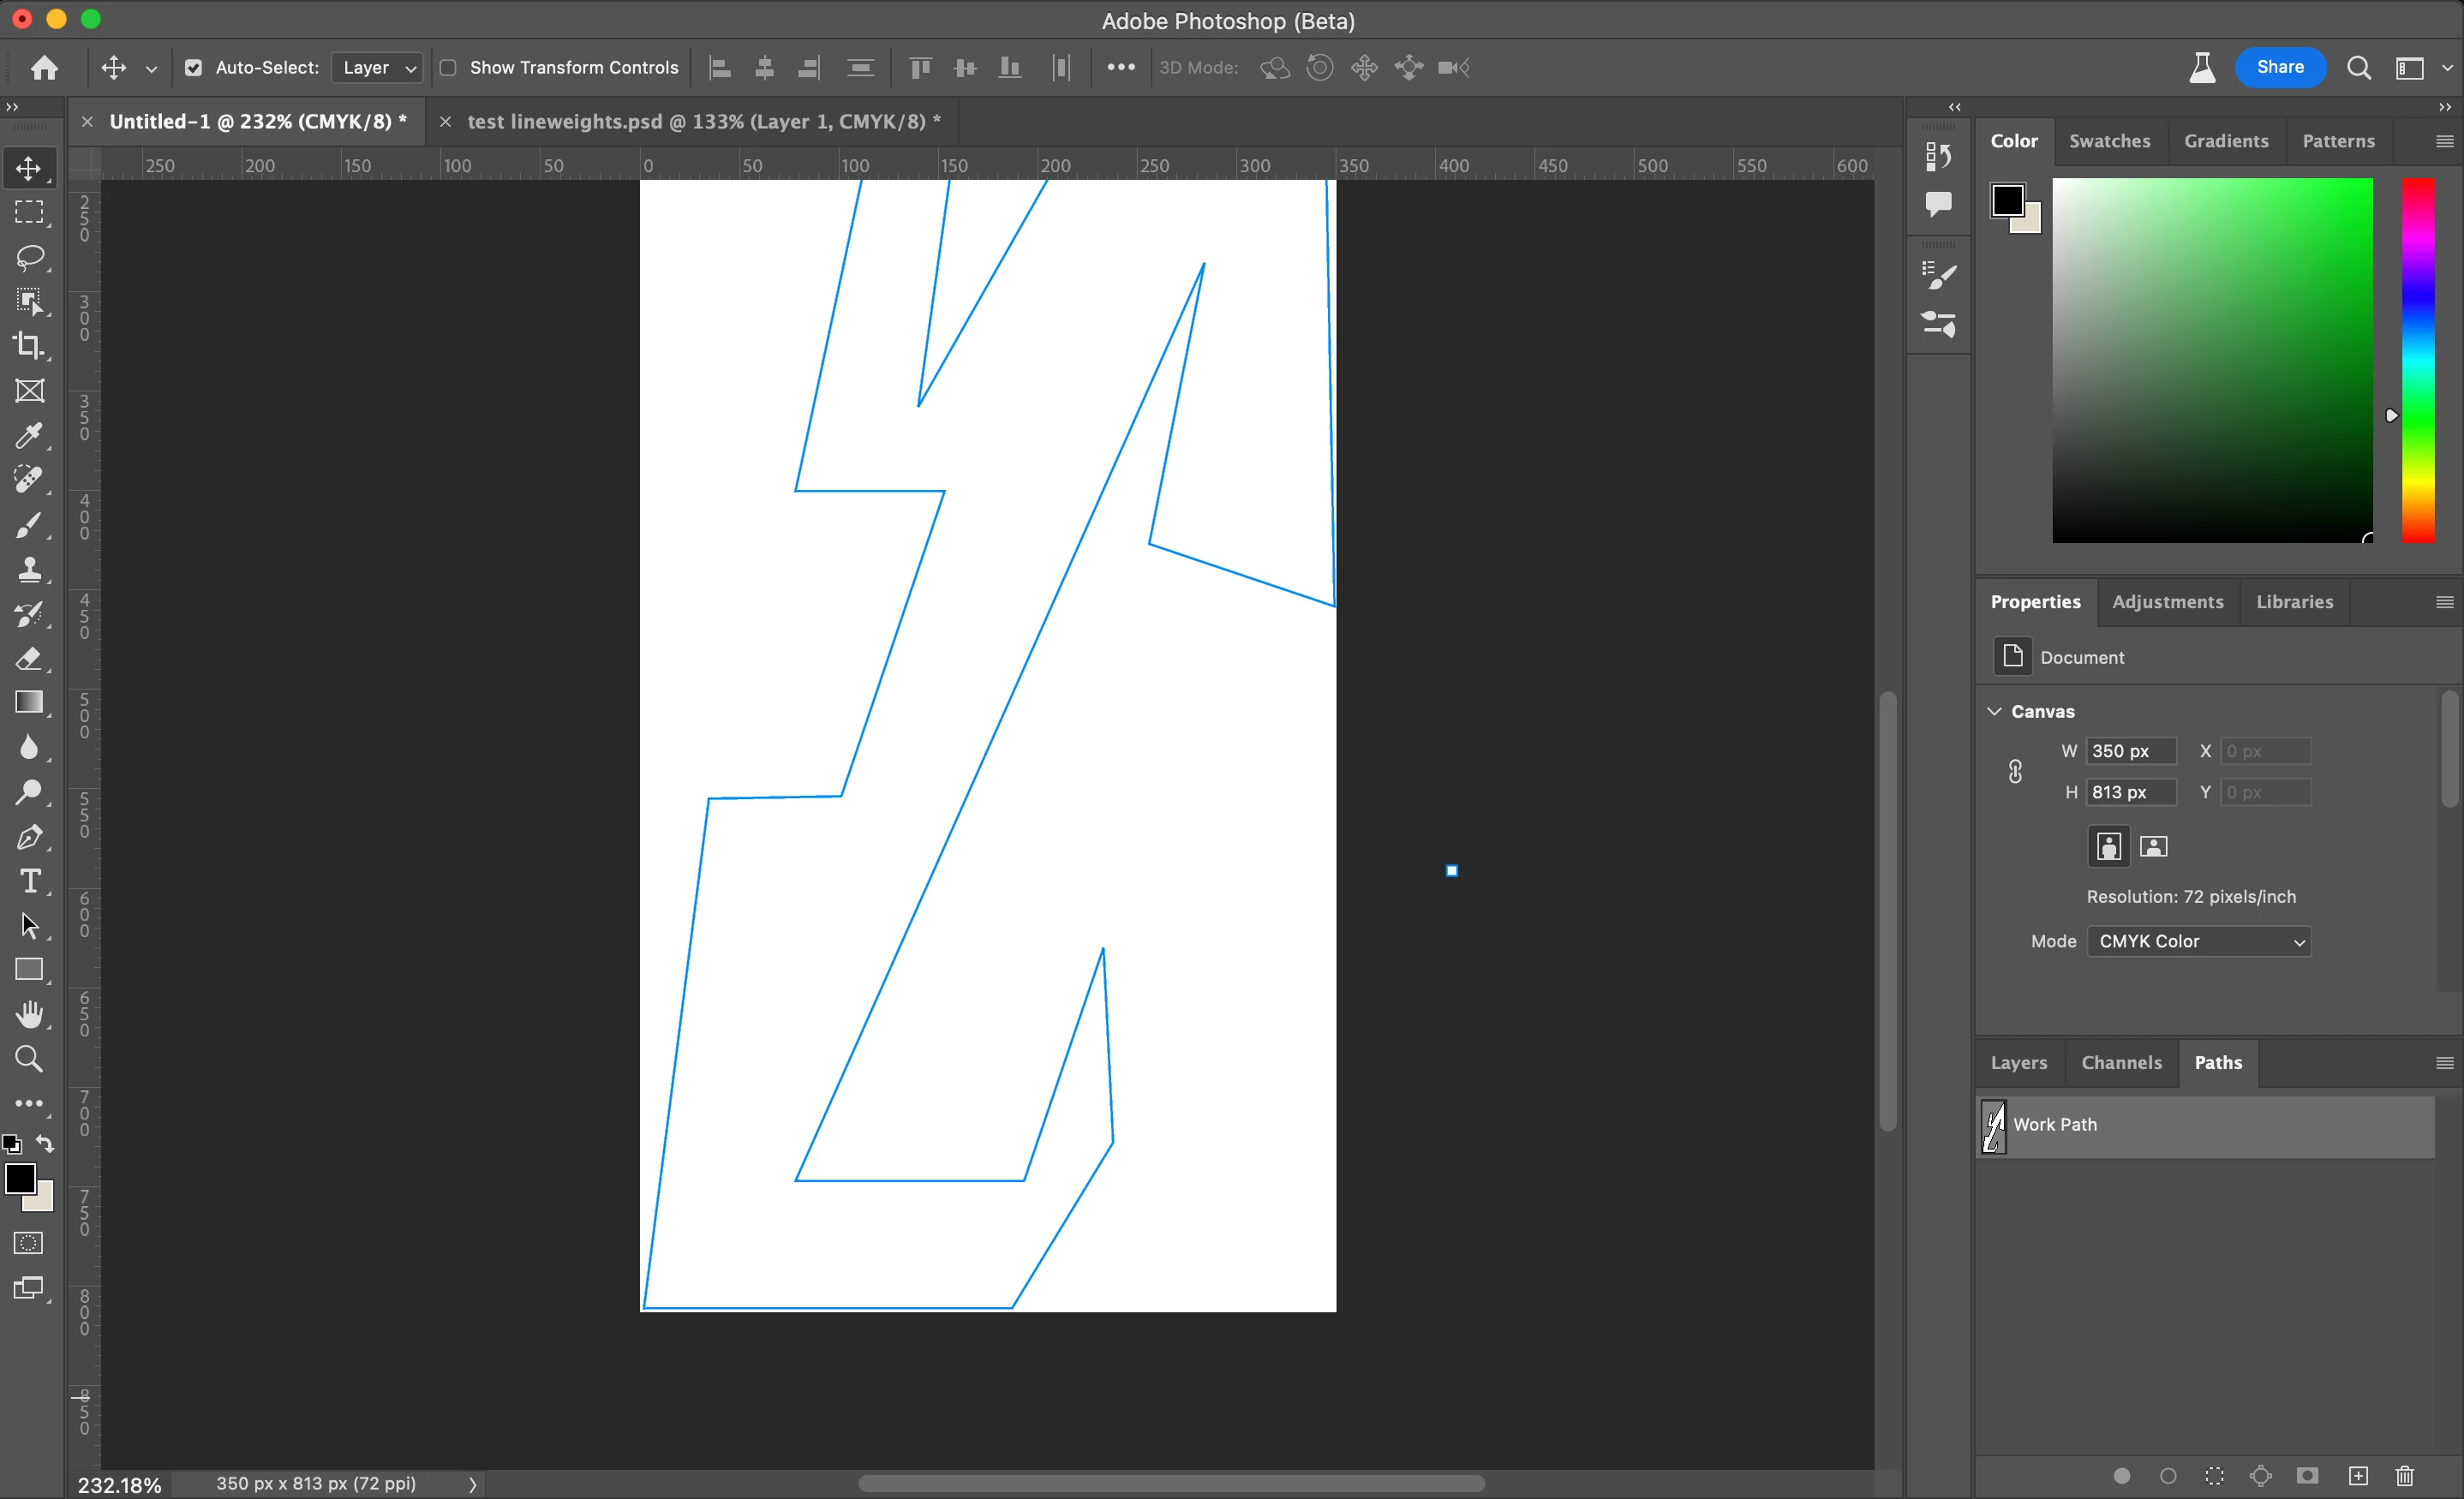Open the CMYK Color mode dropdown
This screenshot has width=2464, height=1499.
tap(2198, 941)
